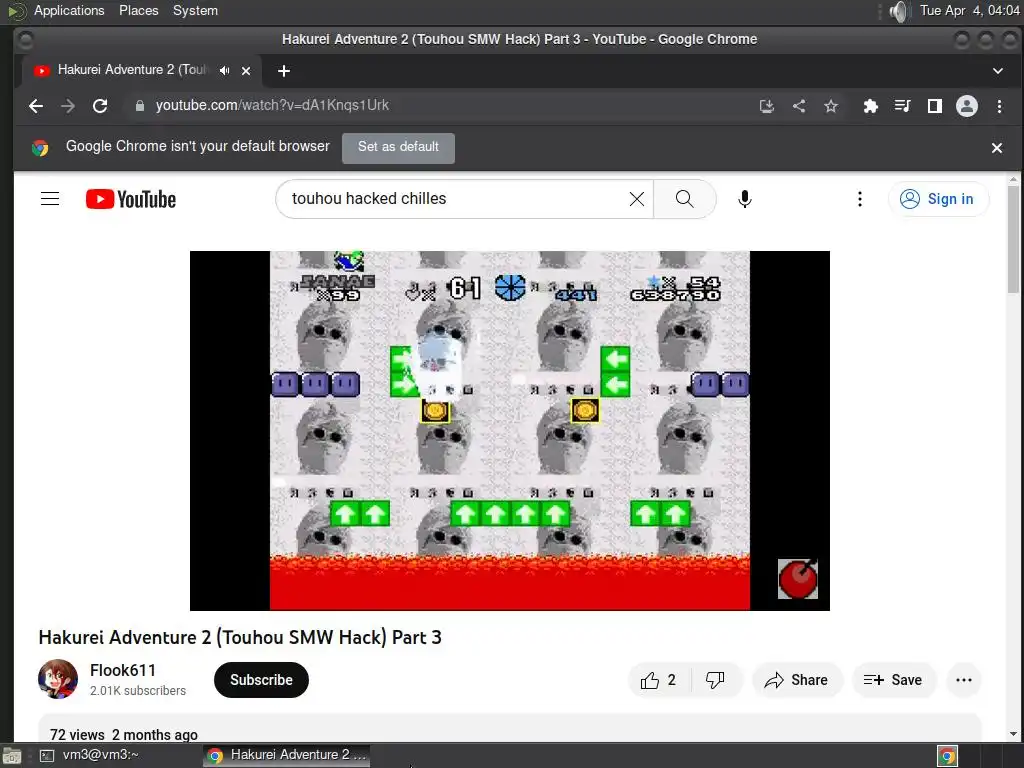Screen dimensions: 1024x768
Task: Expand the tab search chevron
Action: tap(998, 71)
